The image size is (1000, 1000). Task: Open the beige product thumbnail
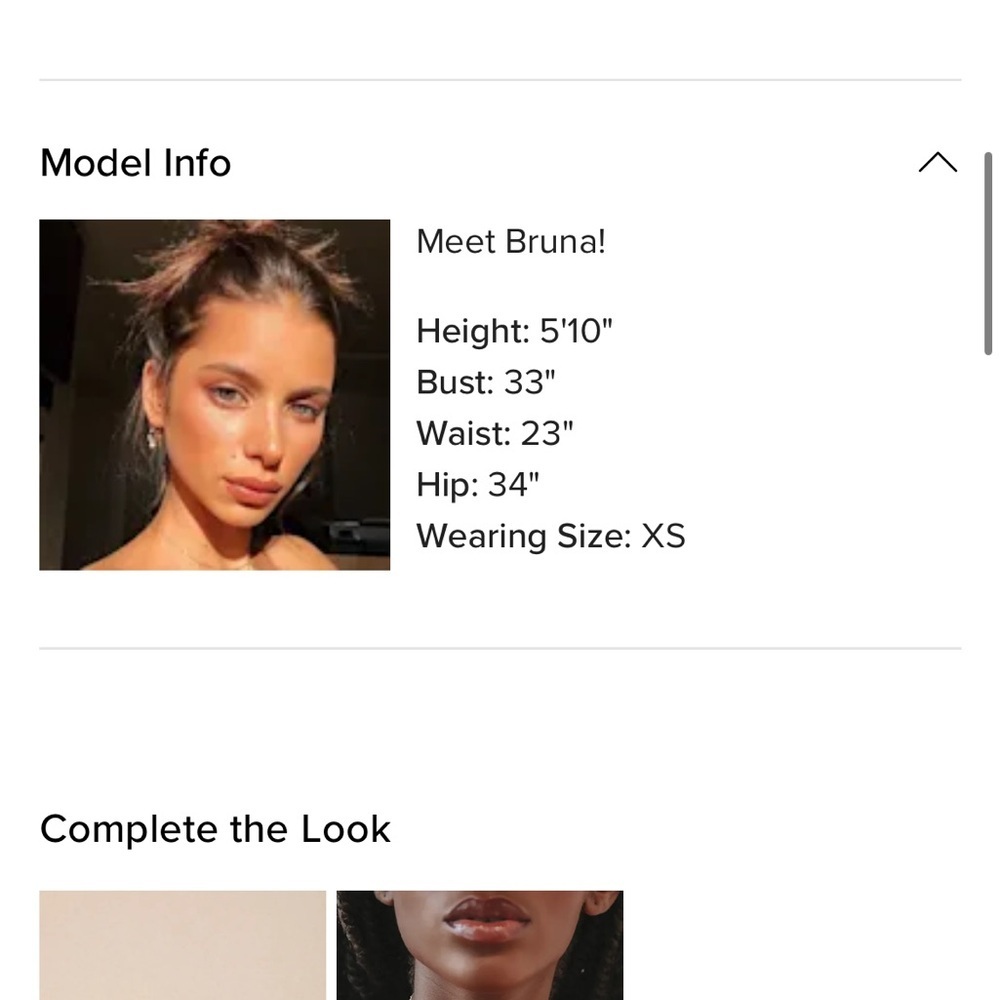182,945
